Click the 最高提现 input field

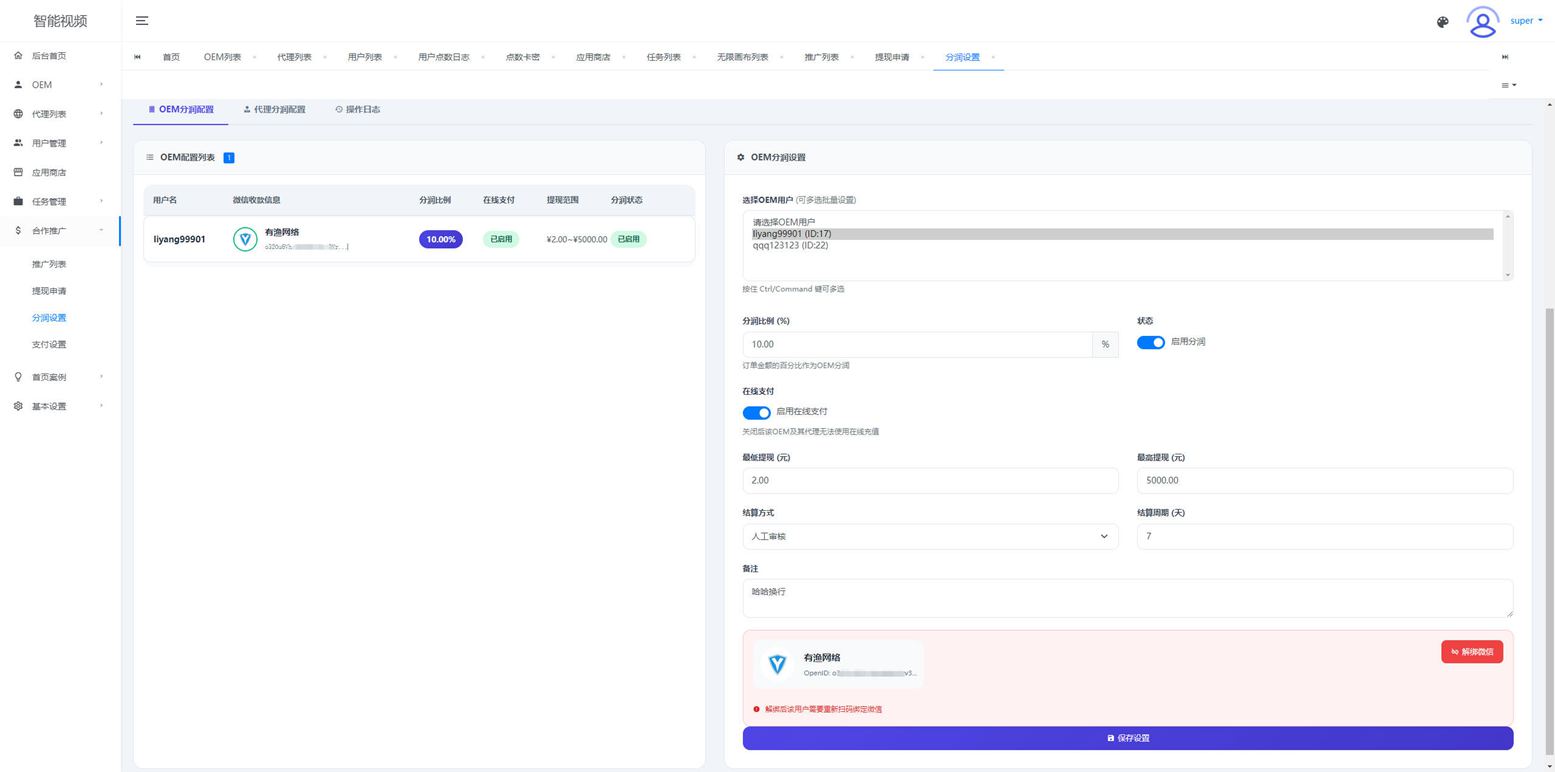click(x=1325, y=480)
